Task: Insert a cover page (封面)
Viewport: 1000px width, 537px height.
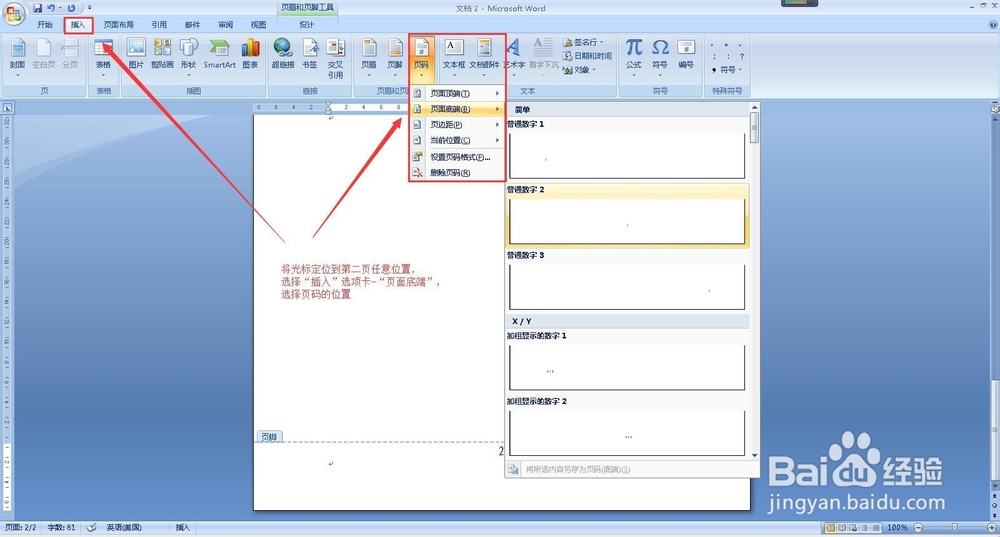Action: tap(17, 57)
